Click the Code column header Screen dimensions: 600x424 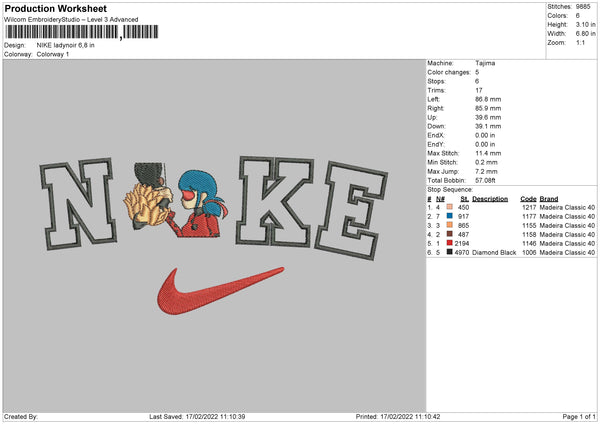(528, 199)
